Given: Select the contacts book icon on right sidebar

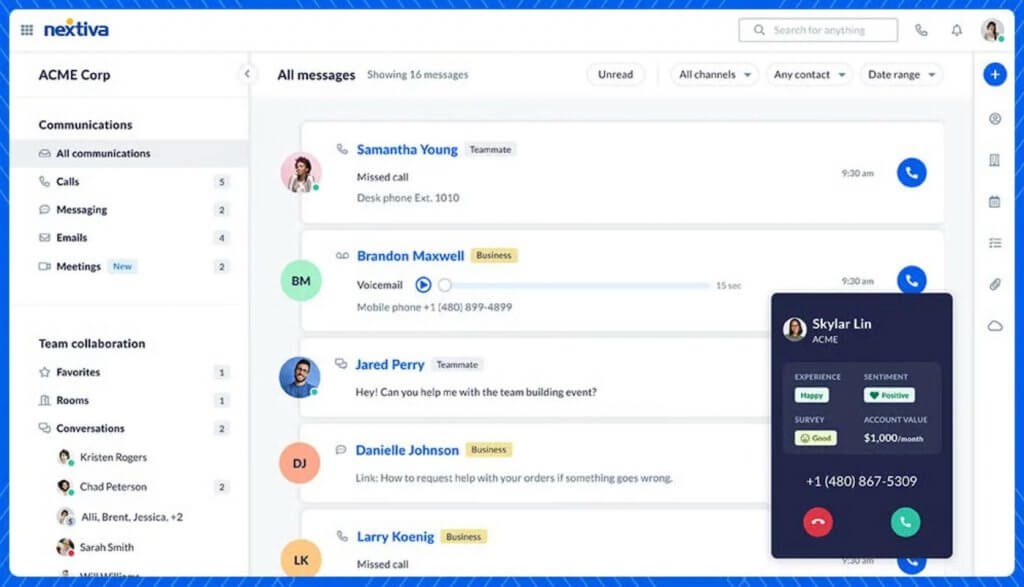Looking at the screenshot, I should click(x=995, y=159).
